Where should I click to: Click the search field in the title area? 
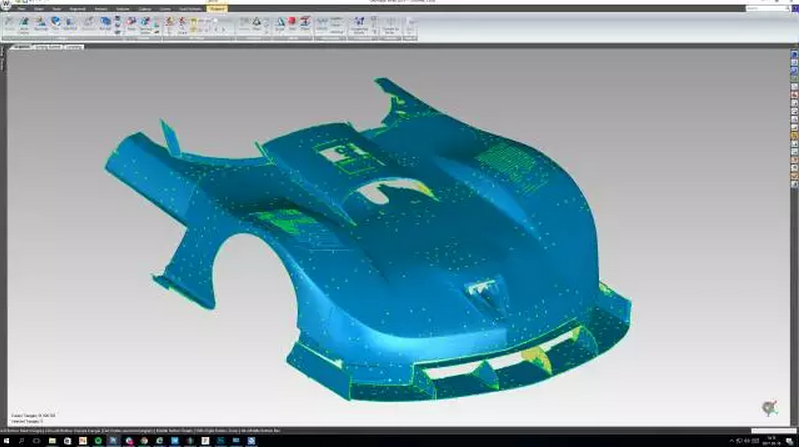(757, 9)
